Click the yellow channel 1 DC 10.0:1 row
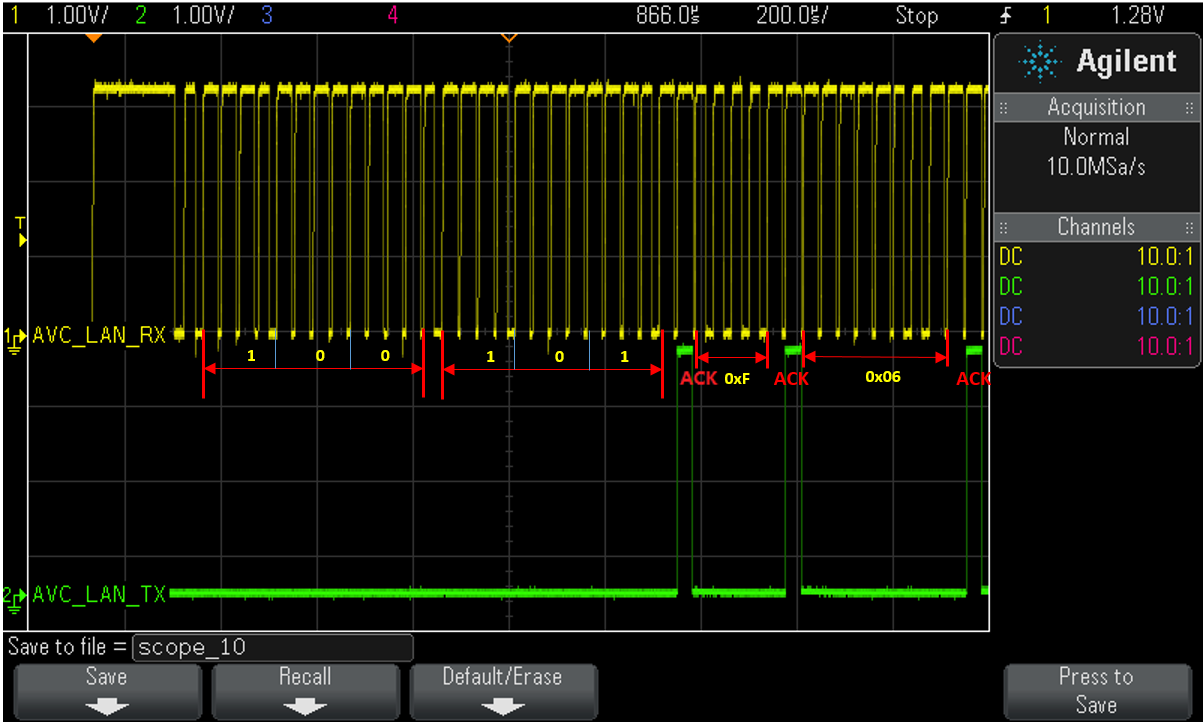The height and width of the screenshot is (724, 1204). click(x=1097, y=257)
